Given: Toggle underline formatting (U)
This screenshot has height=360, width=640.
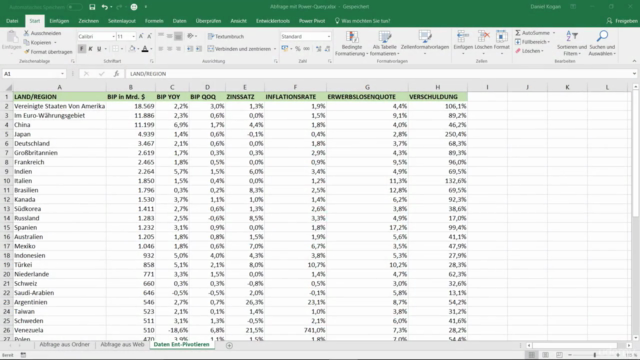Looking at the screenshot, I should (x=99, y=49).
